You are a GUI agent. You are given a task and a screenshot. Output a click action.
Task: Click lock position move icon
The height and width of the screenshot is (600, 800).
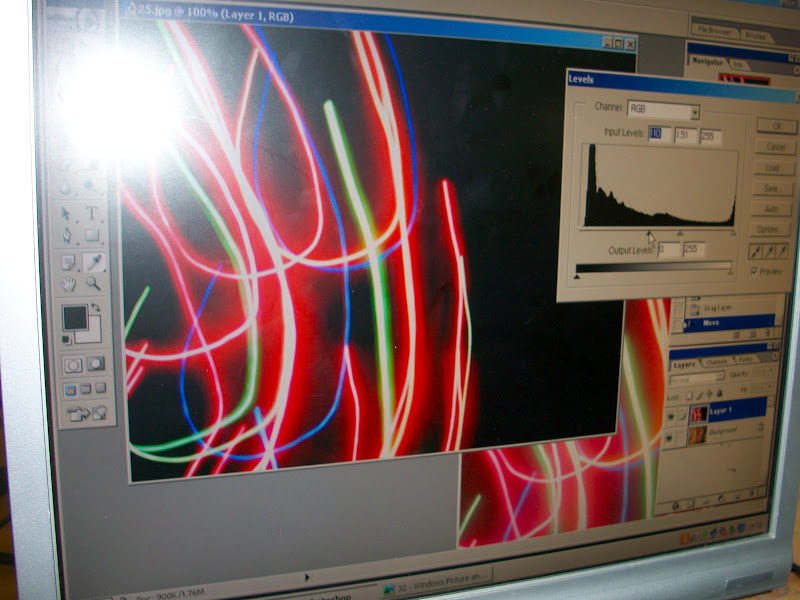click(709, 394)
